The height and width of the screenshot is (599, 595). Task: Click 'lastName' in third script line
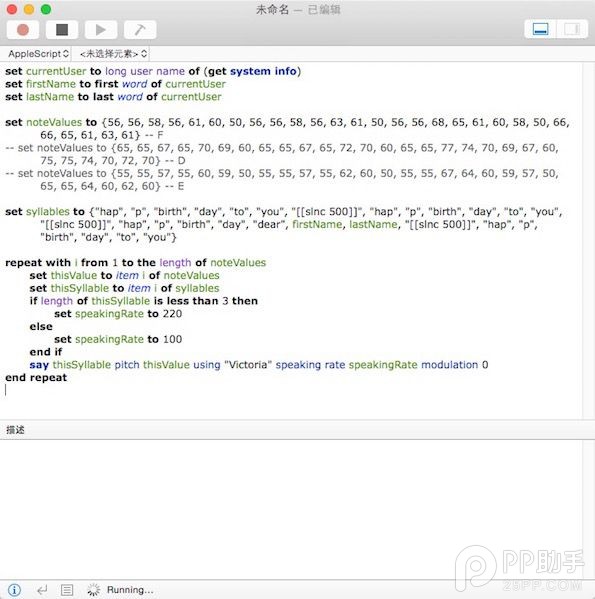point(50,97)
